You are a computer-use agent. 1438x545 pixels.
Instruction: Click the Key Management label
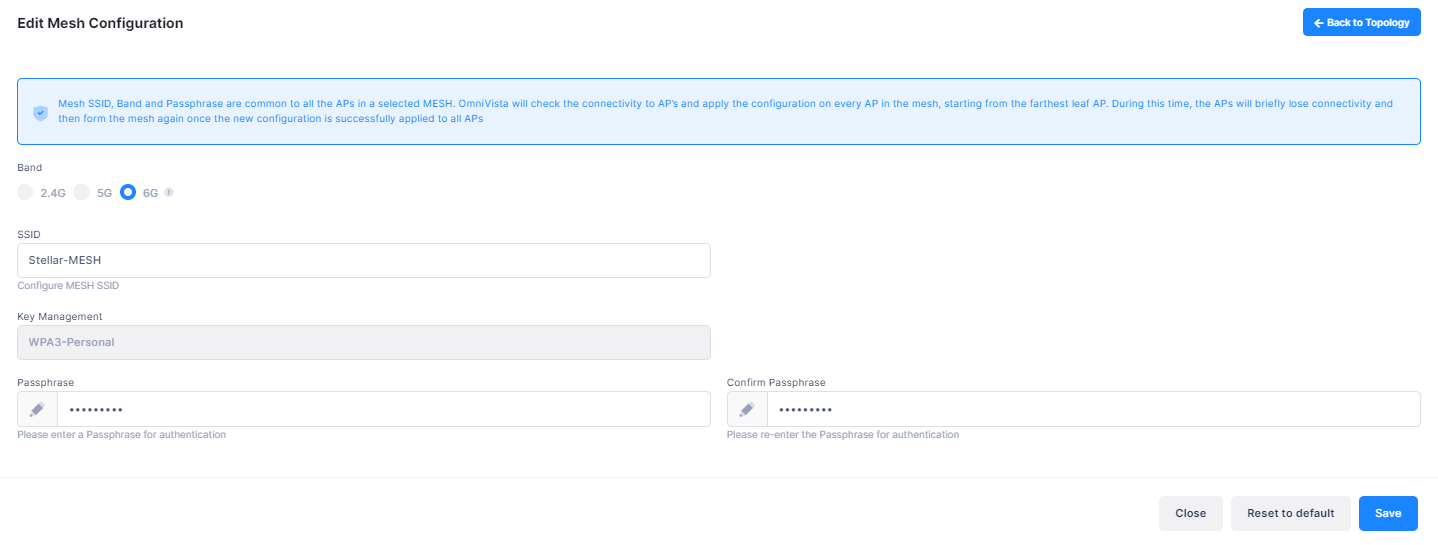coord(60,317)
